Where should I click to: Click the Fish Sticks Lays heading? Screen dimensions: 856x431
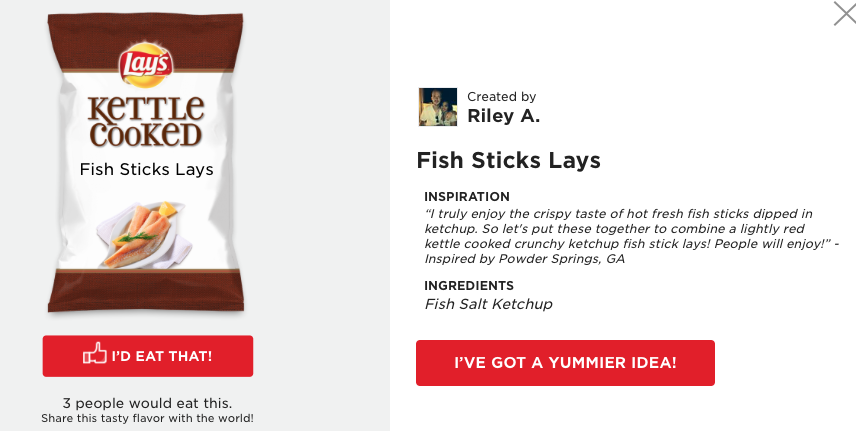tap(508, 160)
